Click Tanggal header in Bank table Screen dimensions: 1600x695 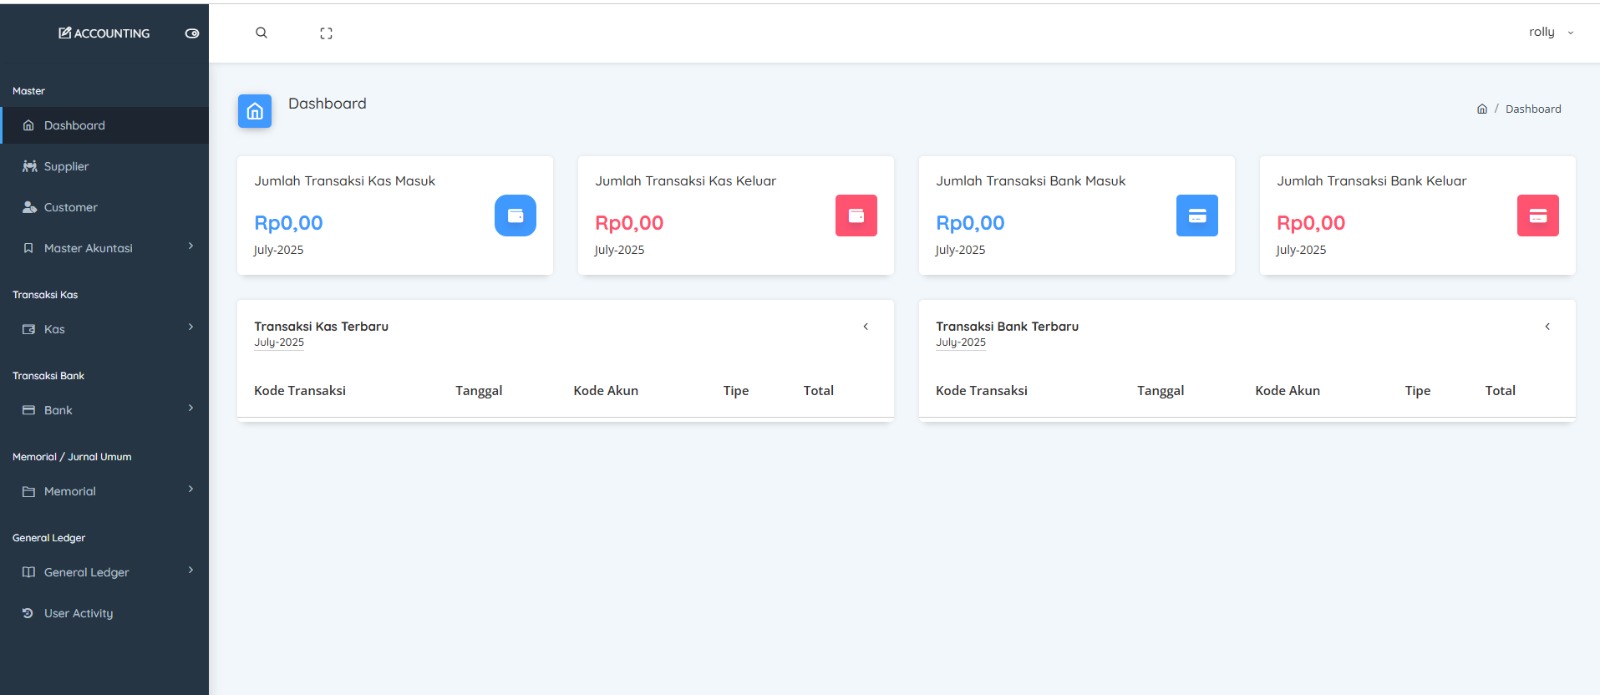coord(1161,390)
